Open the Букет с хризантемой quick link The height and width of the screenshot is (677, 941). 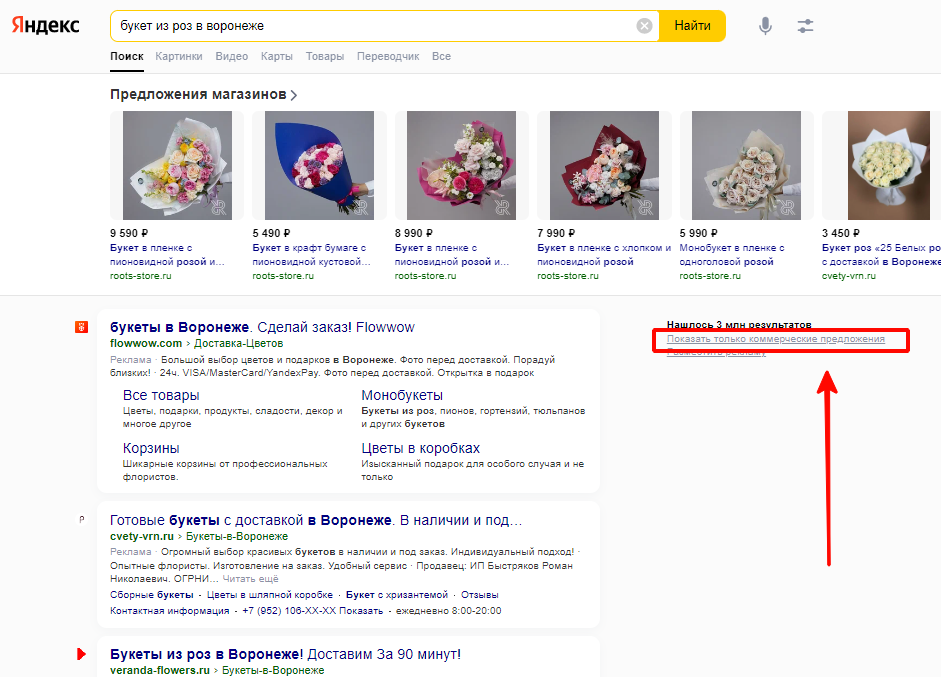397,595
